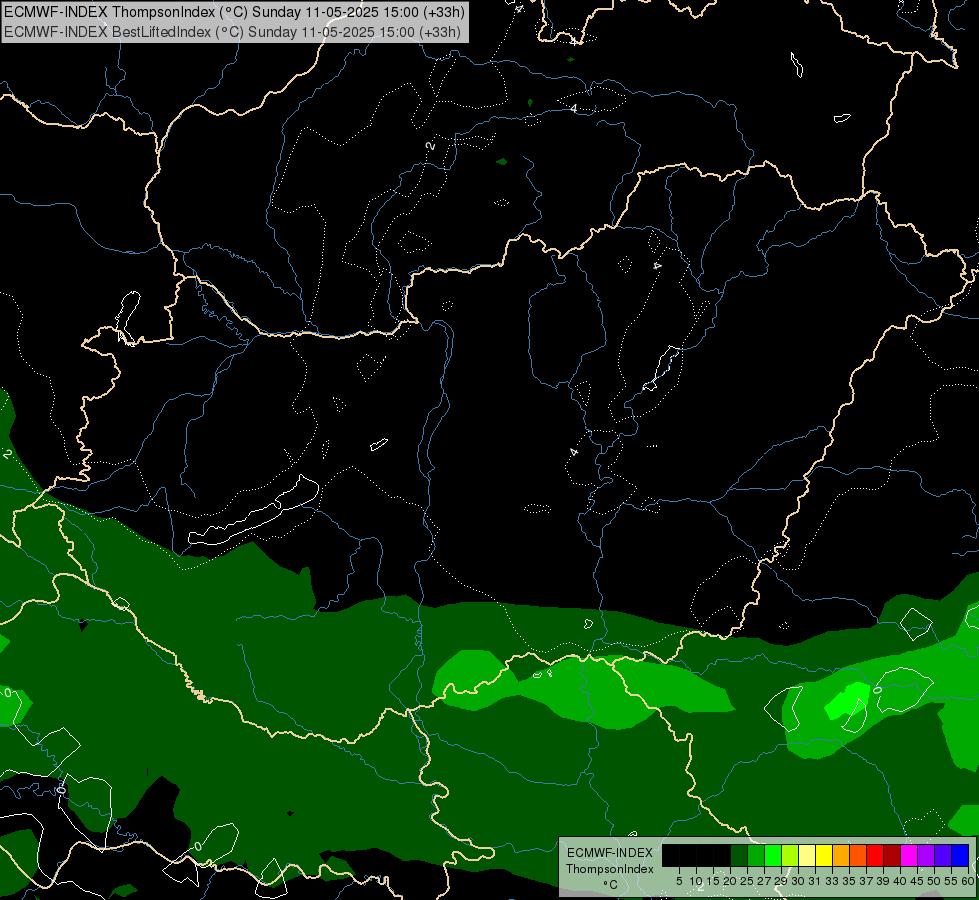Select the indigo 50–55 legend swatch
The height and width of the screenshot is (900, 979).
tap(943, 855)
